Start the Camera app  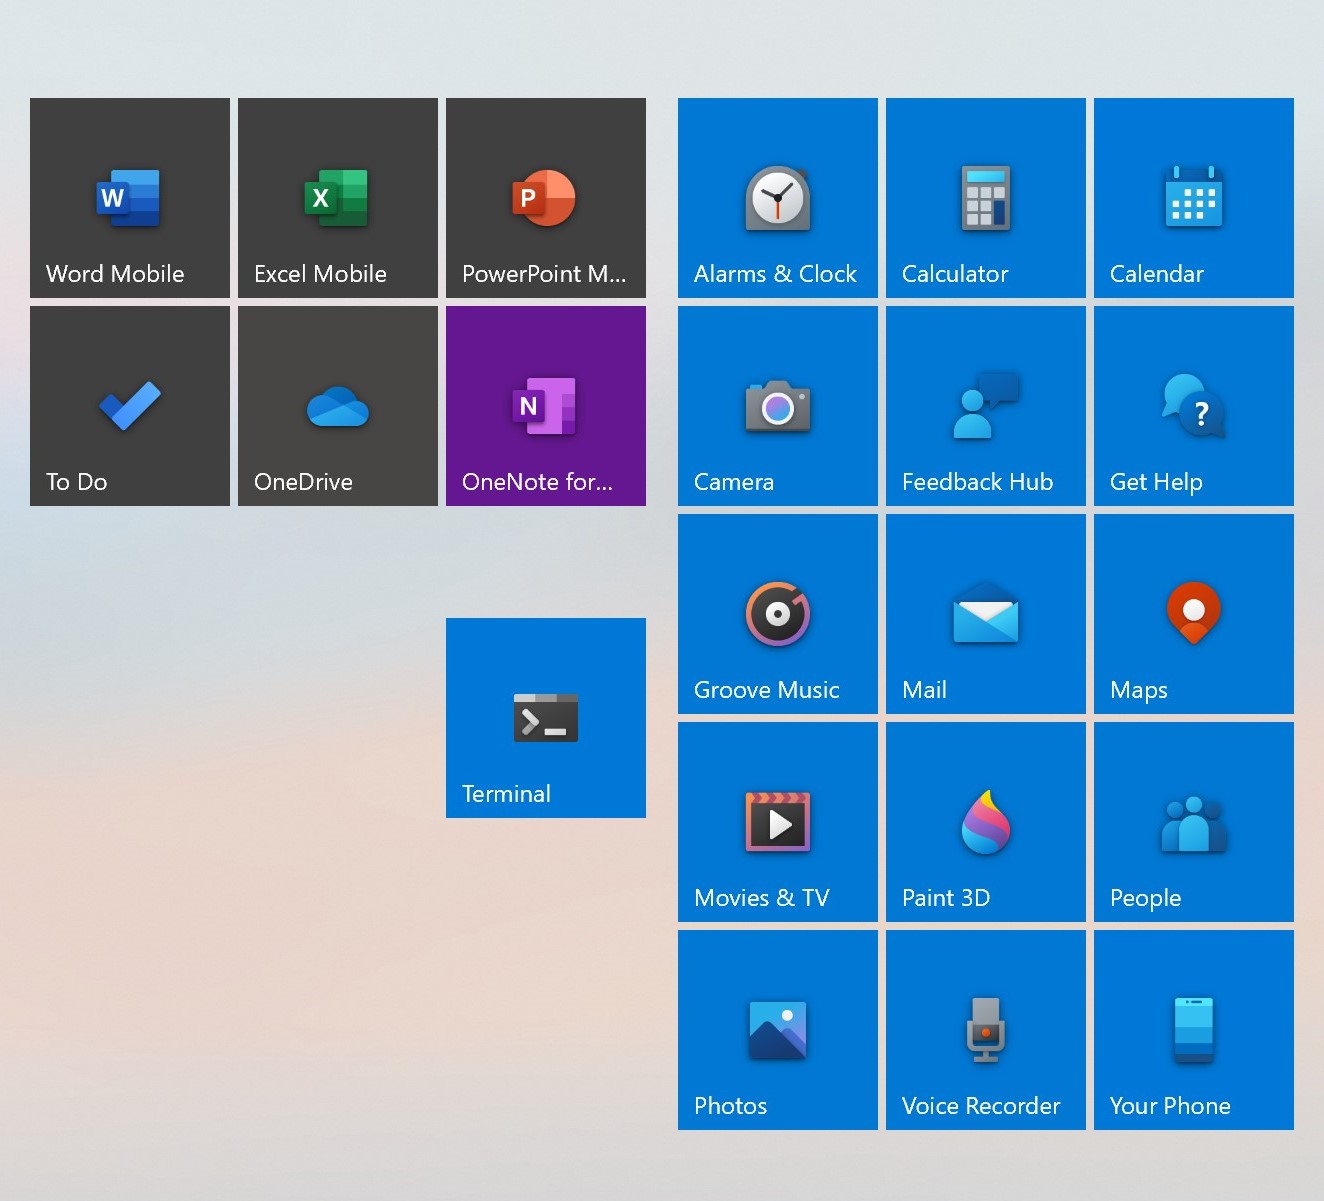pos(777,406)
